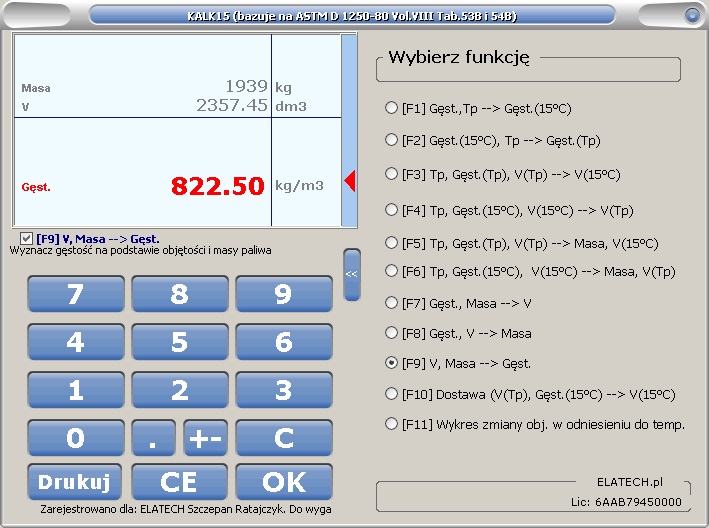The width and height of the screenshot is (709, 528).
Task: Click the kg/m3 unit label
Action: coord(299,186)
